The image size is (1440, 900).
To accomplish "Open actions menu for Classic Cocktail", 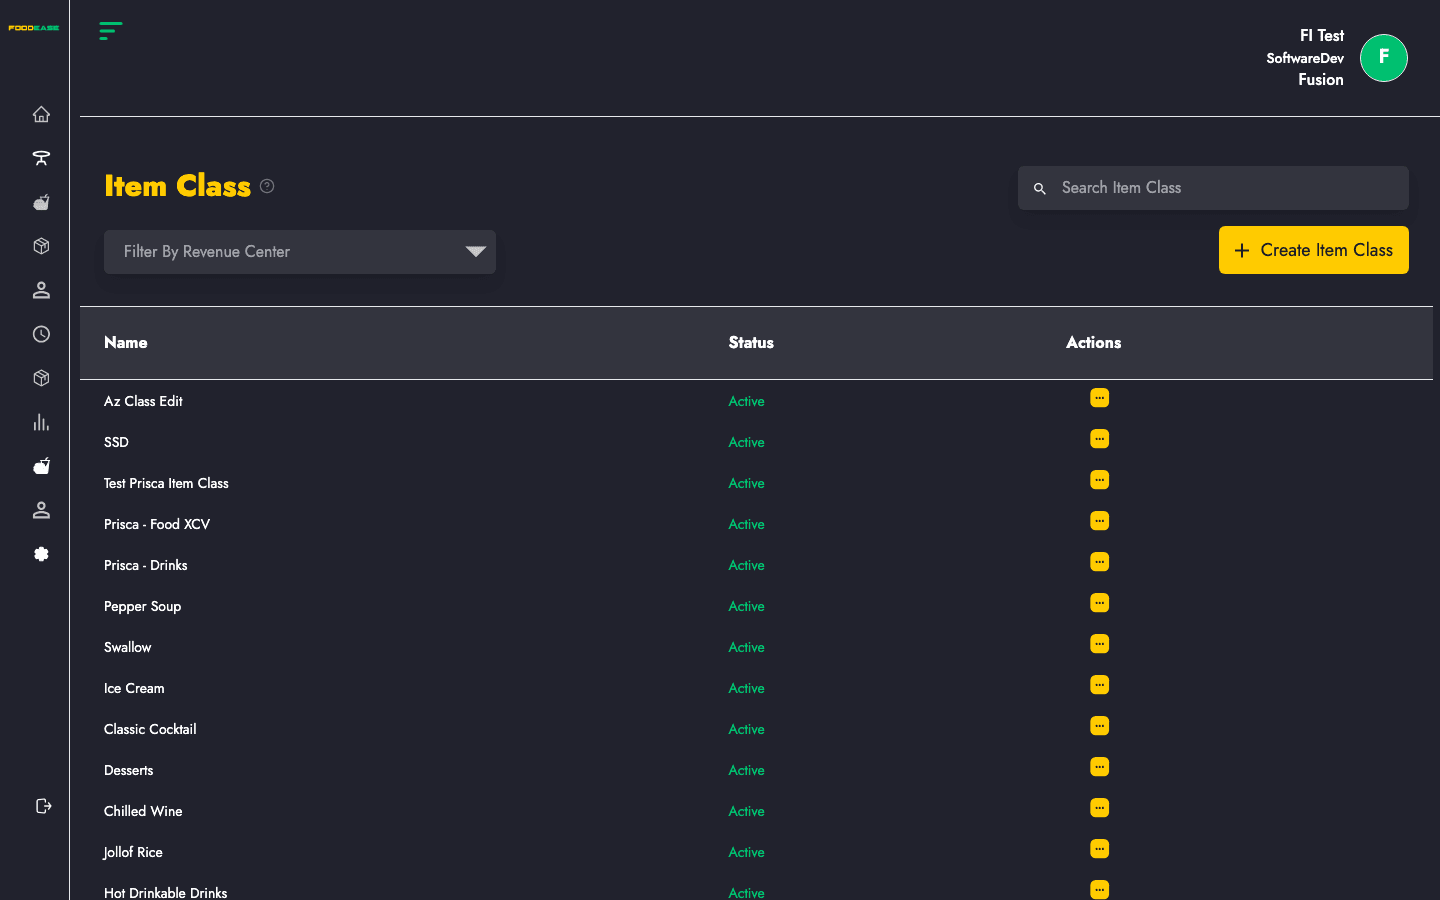I will (x=1099, y=726).
